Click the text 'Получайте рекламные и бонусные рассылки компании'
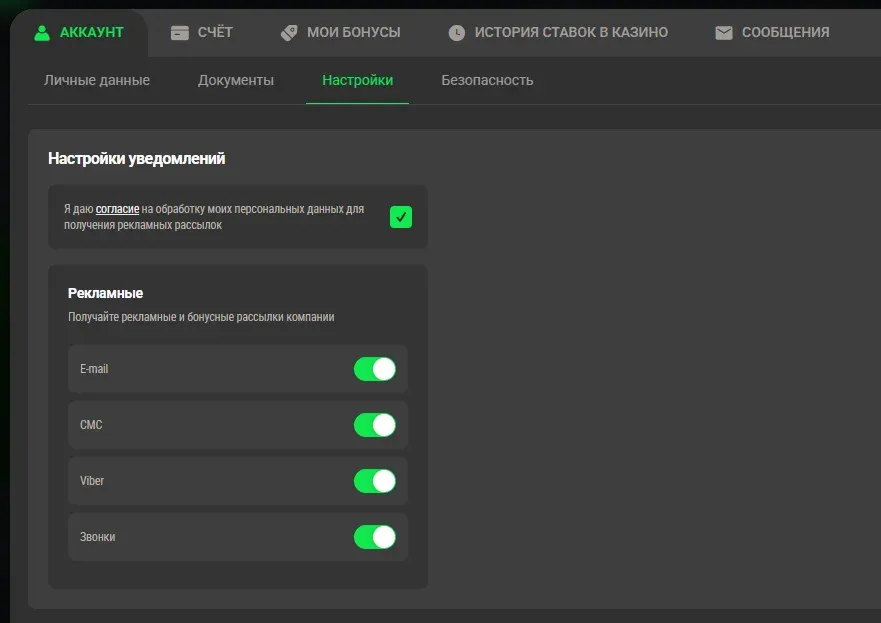Viewport: 881px width, 623px height. point(201,317)
